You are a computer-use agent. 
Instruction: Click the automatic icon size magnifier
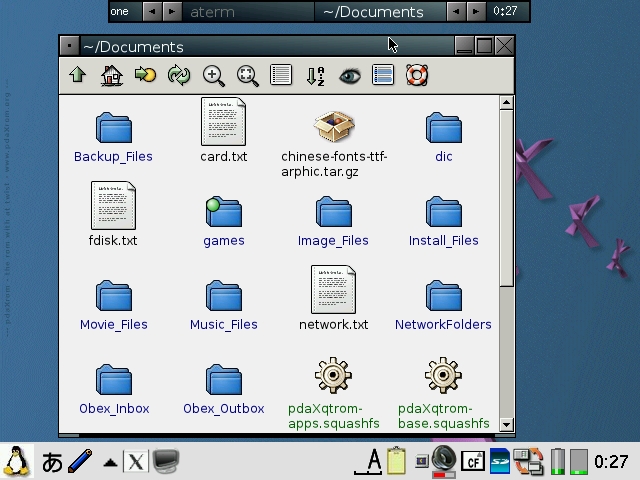[247, 75]
